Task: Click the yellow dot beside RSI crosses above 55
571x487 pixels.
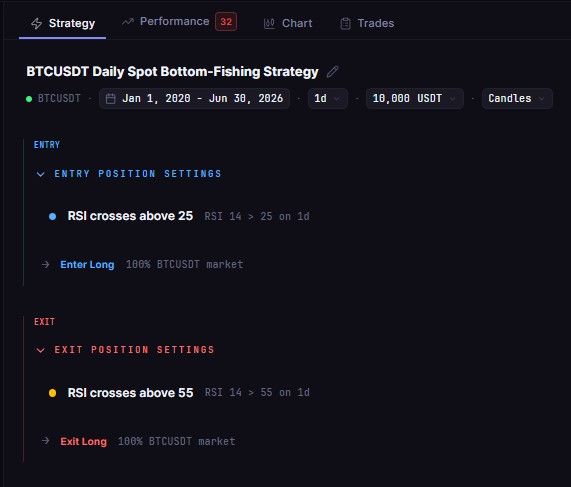Action: coord(52,393)
